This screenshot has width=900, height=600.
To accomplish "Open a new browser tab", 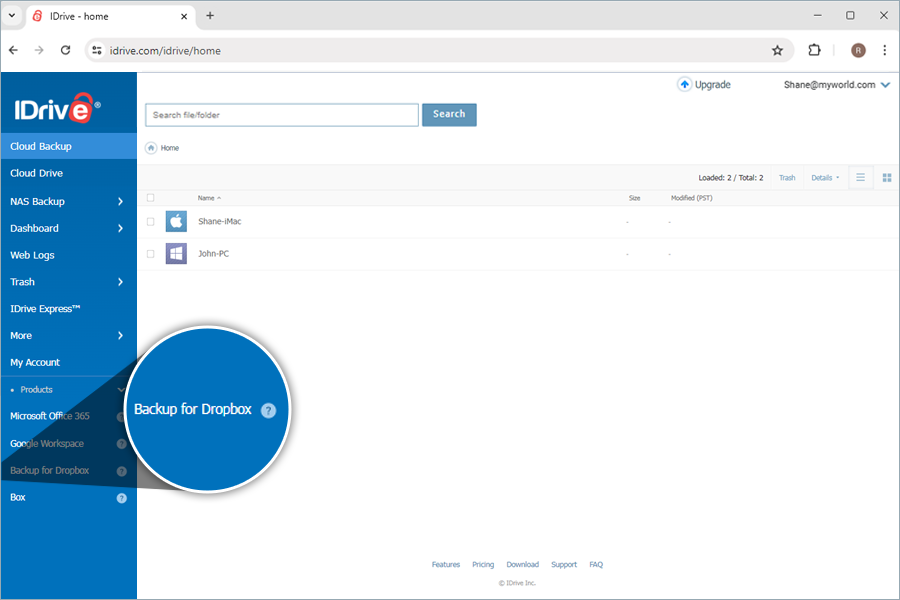I will click(x=210, y=16).
